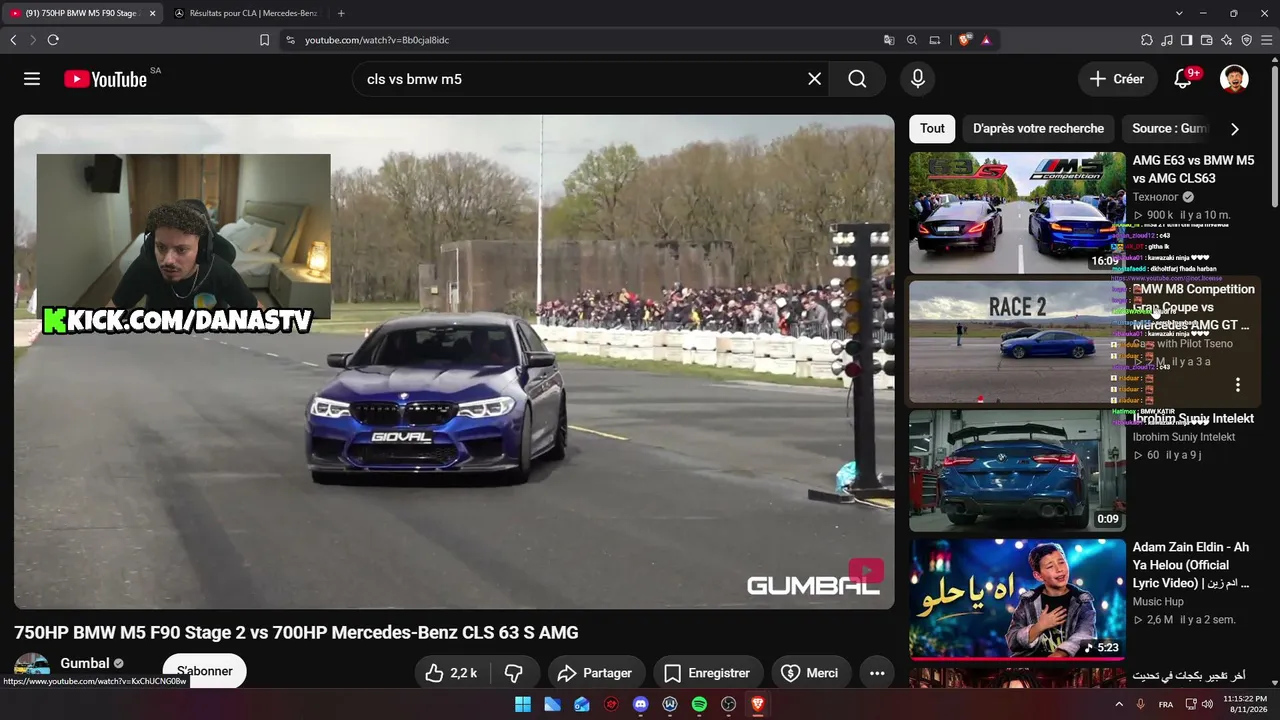Viewport: 1280px width, 720px height.
Task: Open the RACE 2 video thumbnail
Action: 1017,342
